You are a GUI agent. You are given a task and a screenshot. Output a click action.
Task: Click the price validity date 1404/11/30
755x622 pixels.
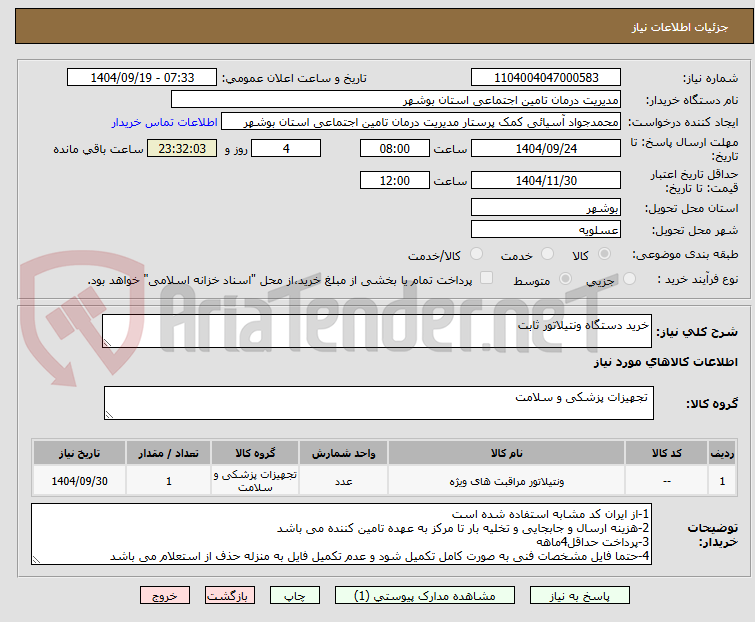[x=546, y=181]
